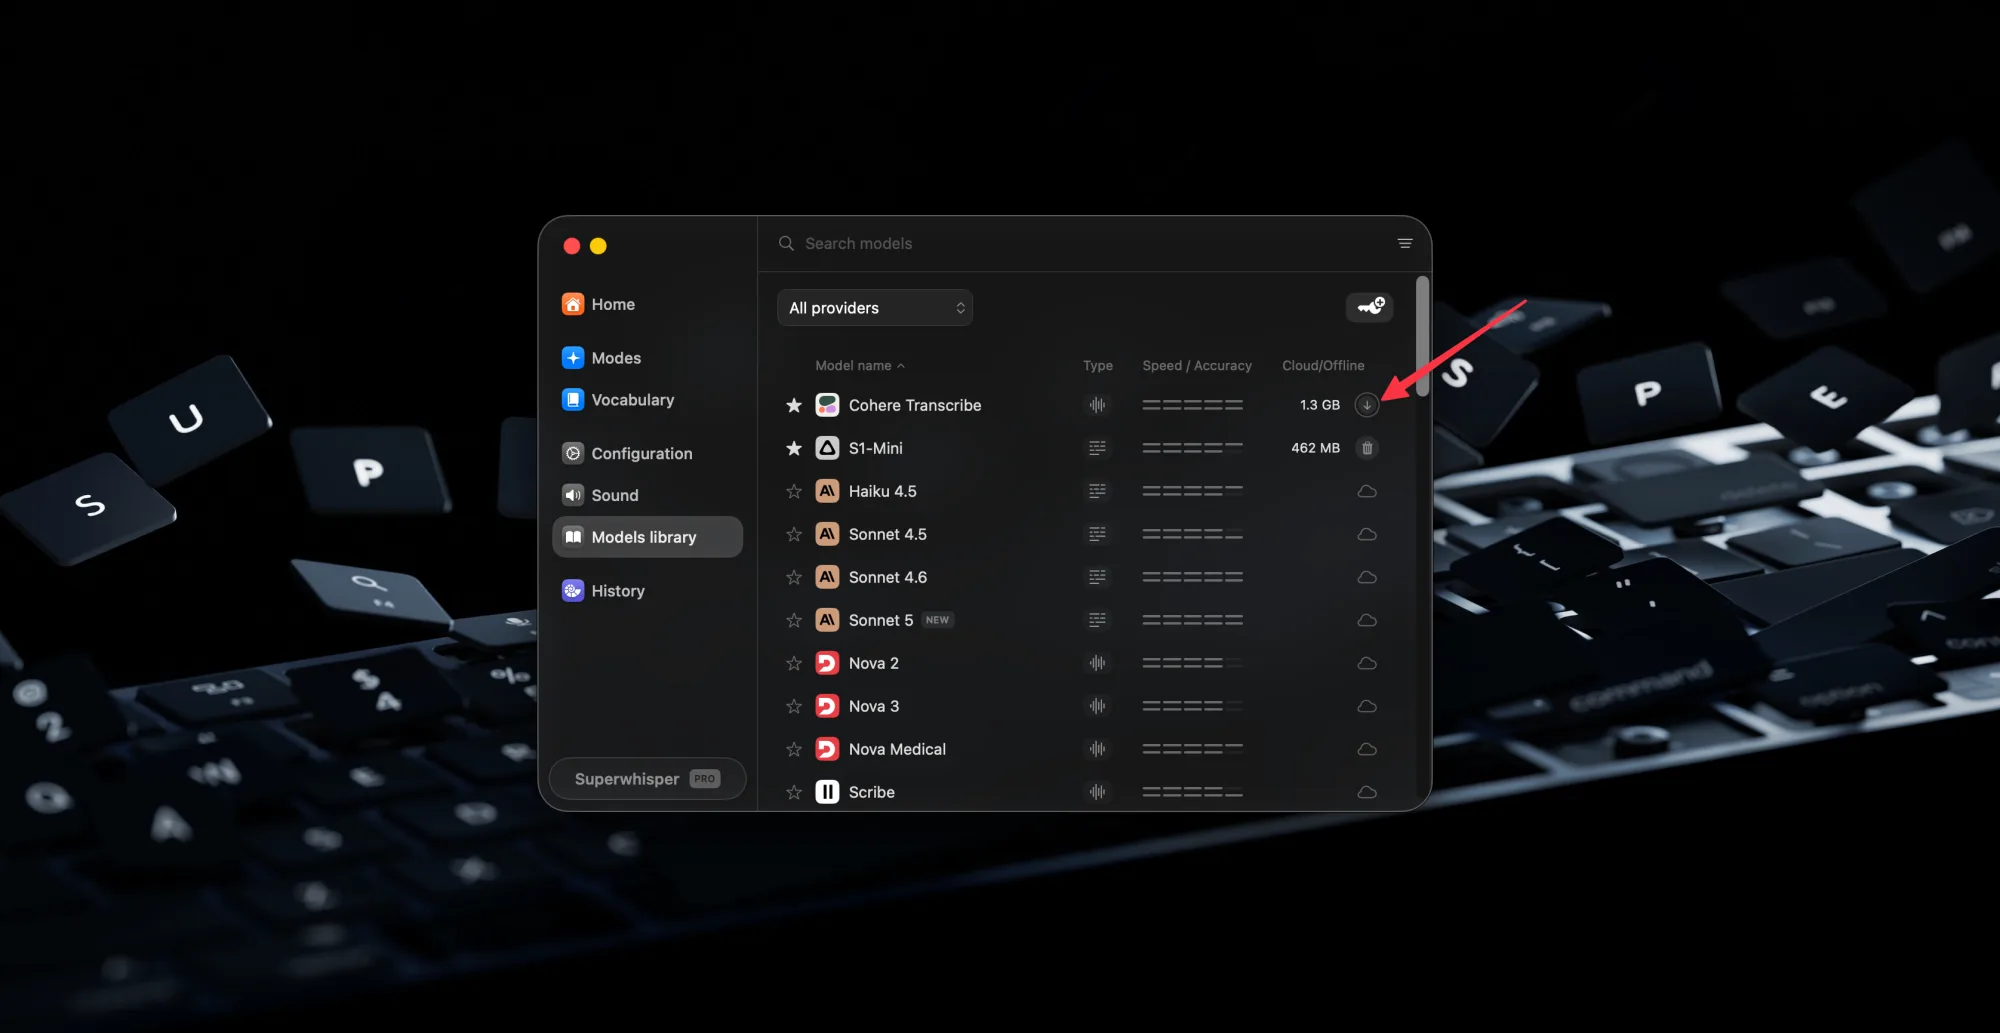Click S1-Mini text type icon
This screenshot has width=2000, height=1033.
coord(1097,448)
